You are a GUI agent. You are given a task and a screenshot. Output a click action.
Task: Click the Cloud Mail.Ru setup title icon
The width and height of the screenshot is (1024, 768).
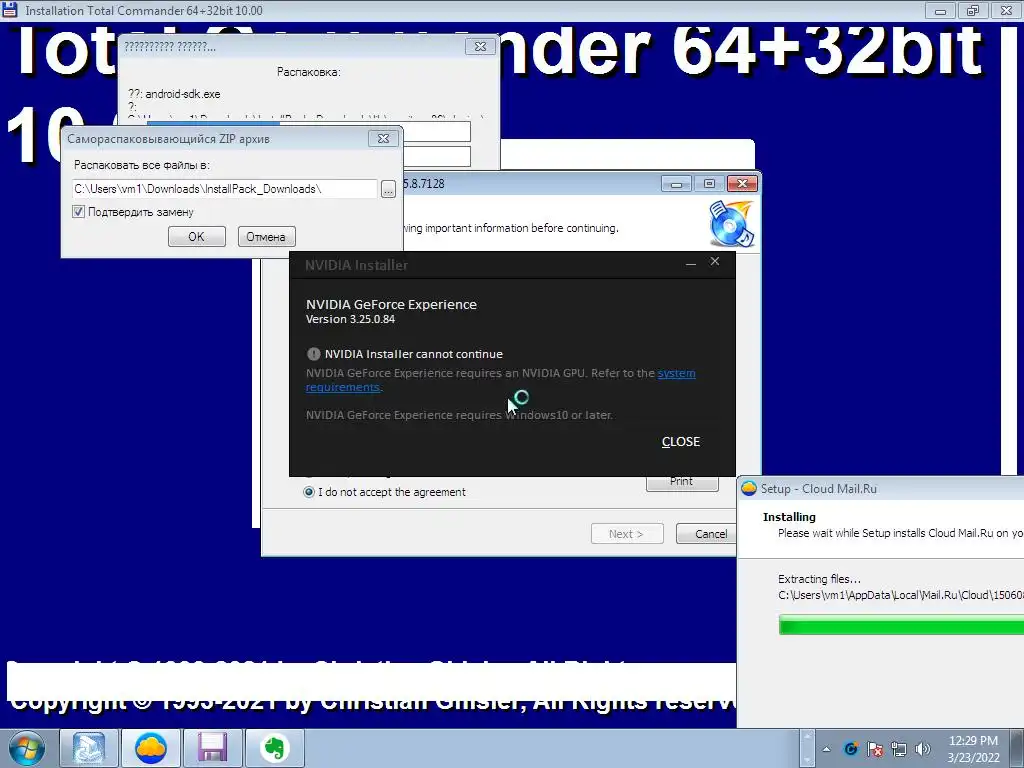coord(749,488)
